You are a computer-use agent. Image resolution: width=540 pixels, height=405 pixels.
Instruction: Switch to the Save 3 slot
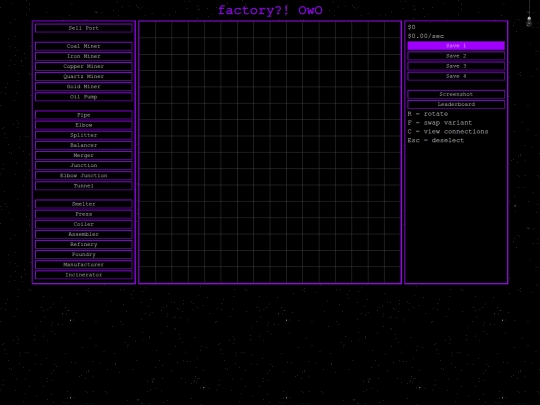click(x=456, y=66)
